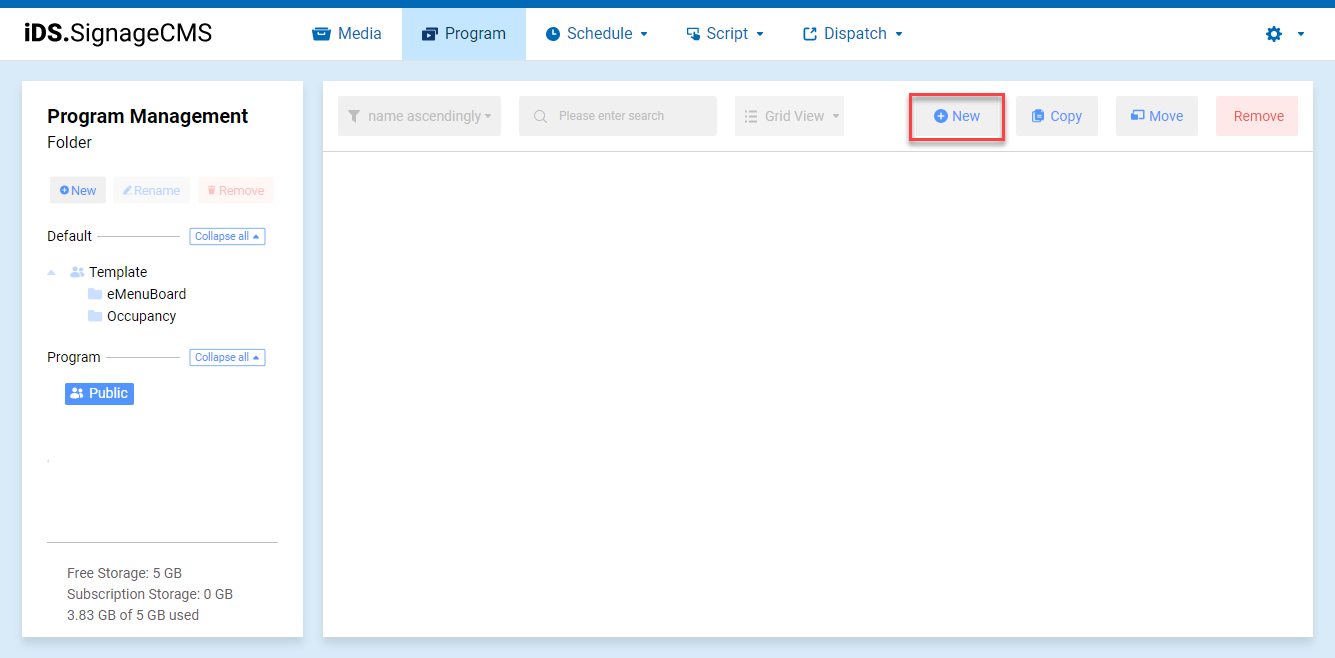Click the Copy button's pages icon

pos(1038,116)
